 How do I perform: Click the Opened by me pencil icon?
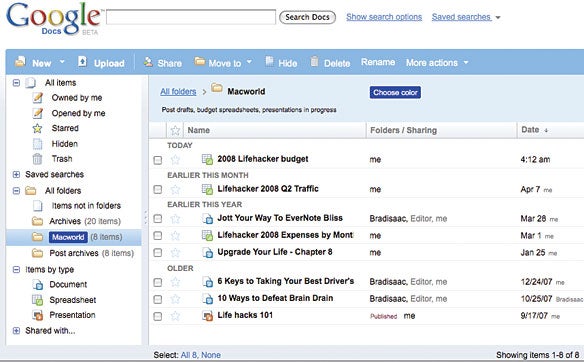click(38, 113)
